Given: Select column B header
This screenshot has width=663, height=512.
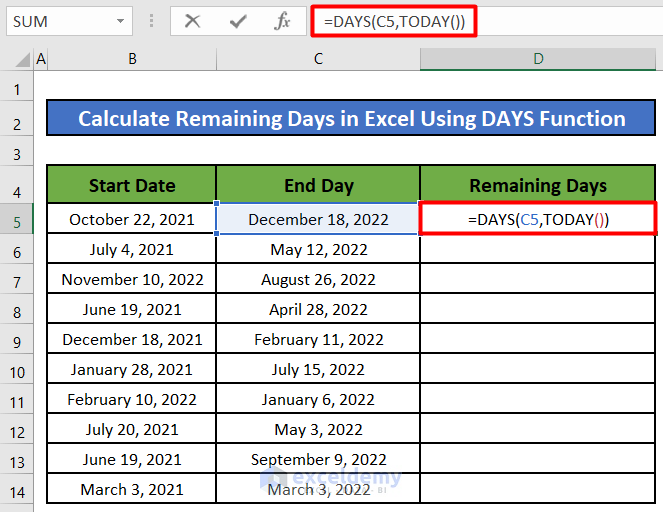Looking at the screenshot, I should 132,60.
